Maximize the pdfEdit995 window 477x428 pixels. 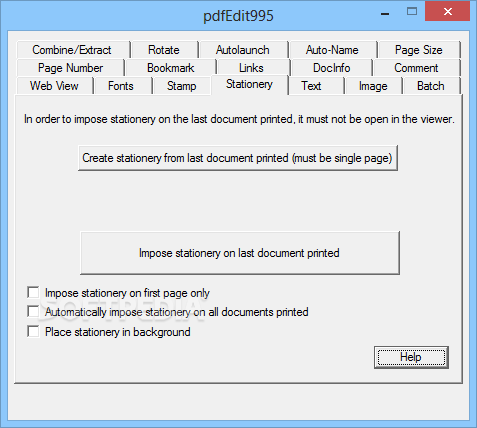click(x=412, y=12)
